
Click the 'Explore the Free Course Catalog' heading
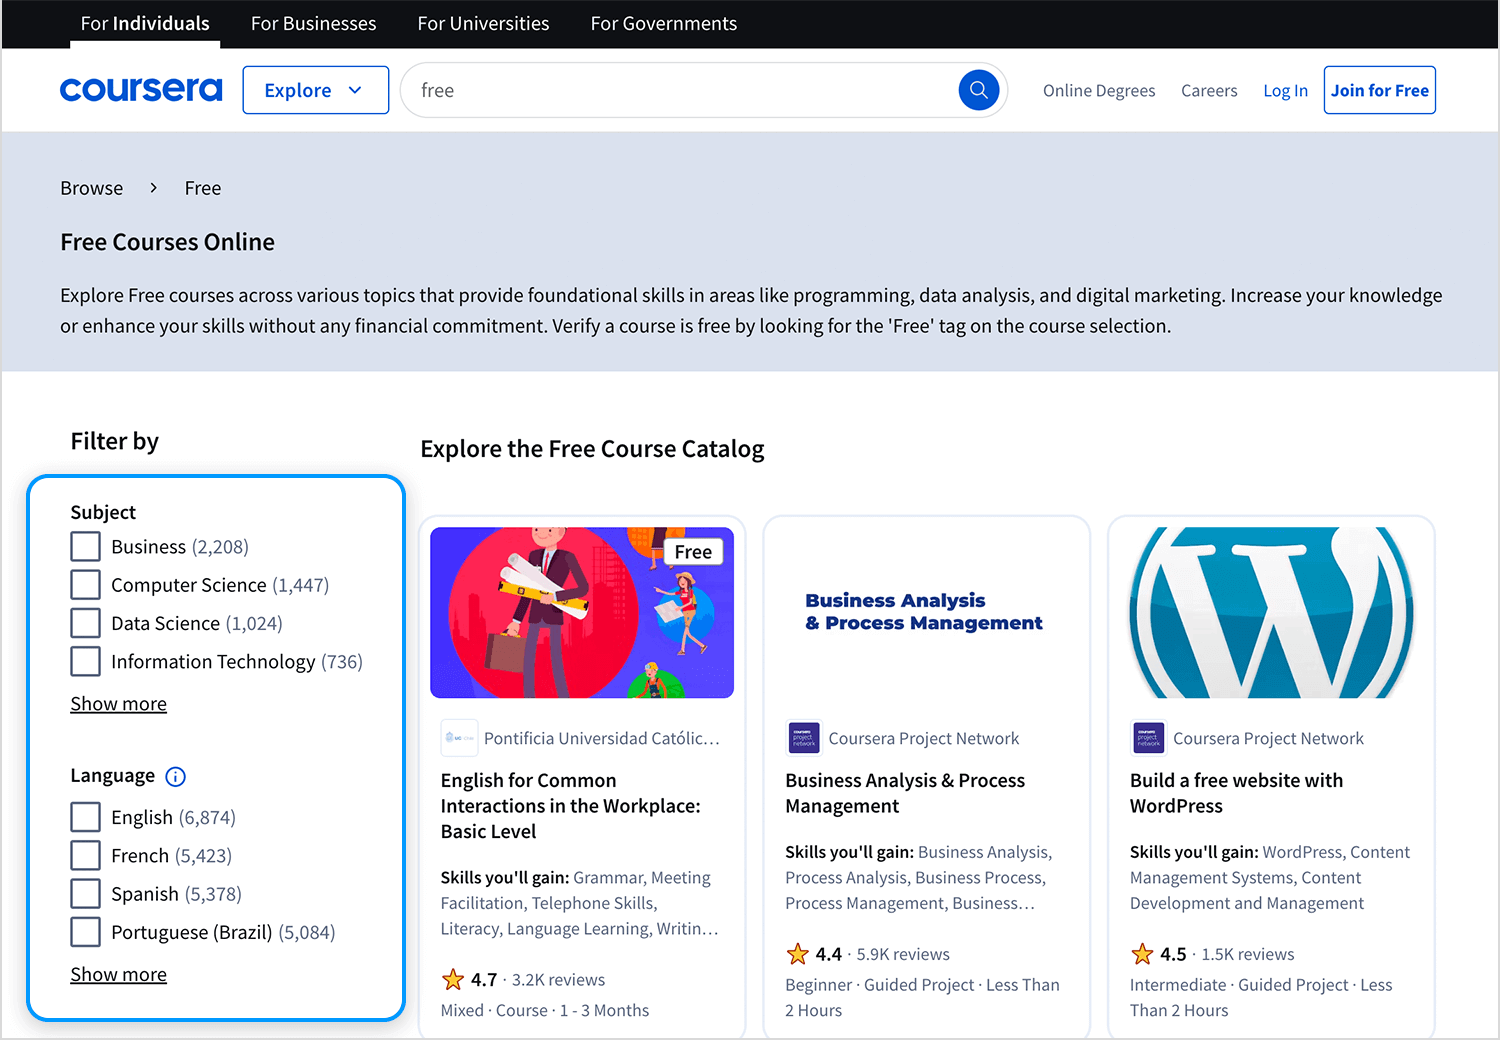(x=592, y=449)
